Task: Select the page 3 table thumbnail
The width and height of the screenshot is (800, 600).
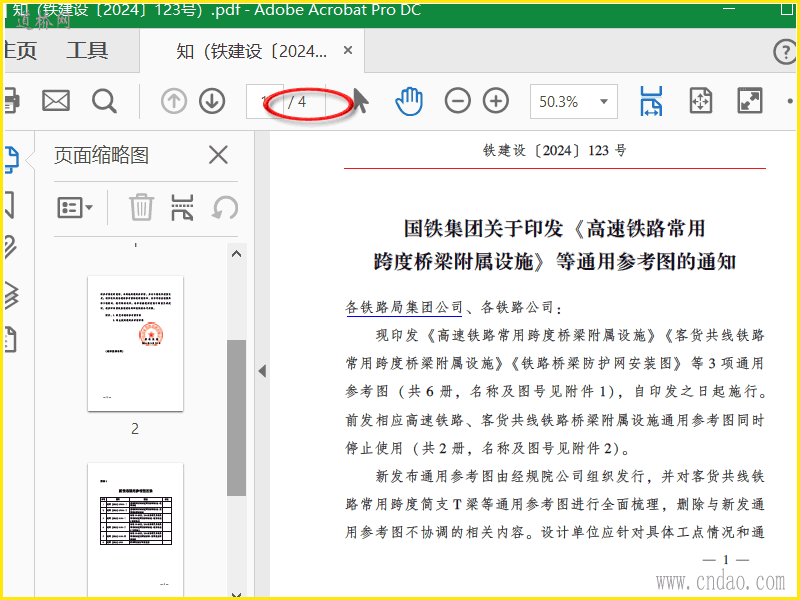Action: pos(135,528)
